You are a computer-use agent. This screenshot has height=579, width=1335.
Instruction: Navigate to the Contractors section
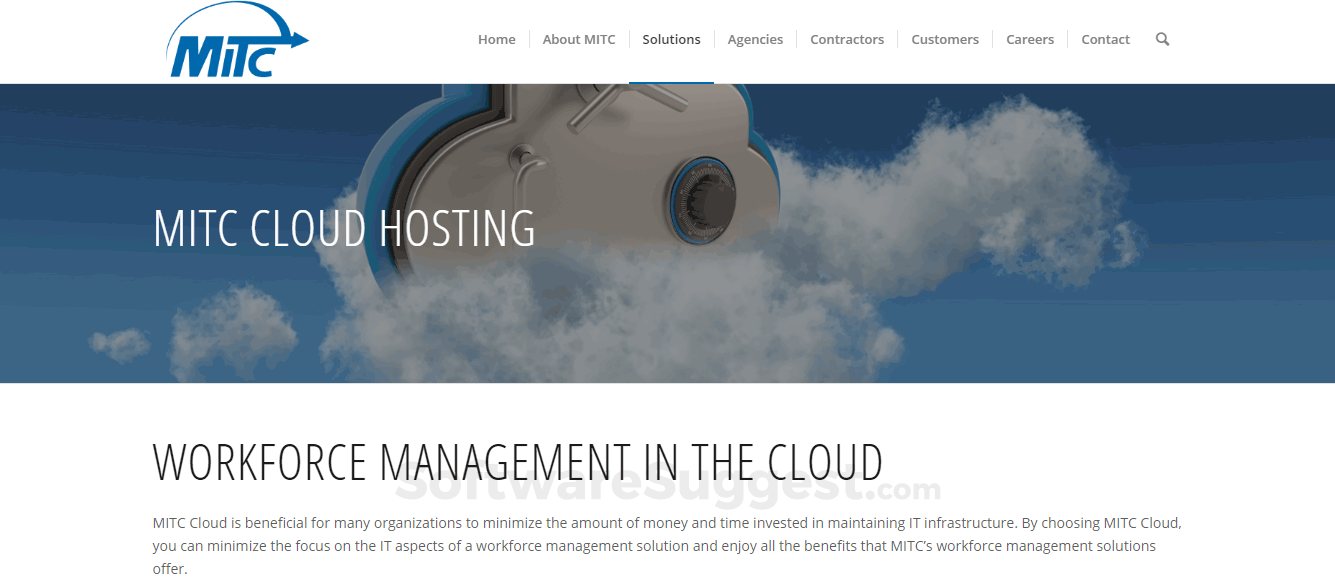[846, 39]
